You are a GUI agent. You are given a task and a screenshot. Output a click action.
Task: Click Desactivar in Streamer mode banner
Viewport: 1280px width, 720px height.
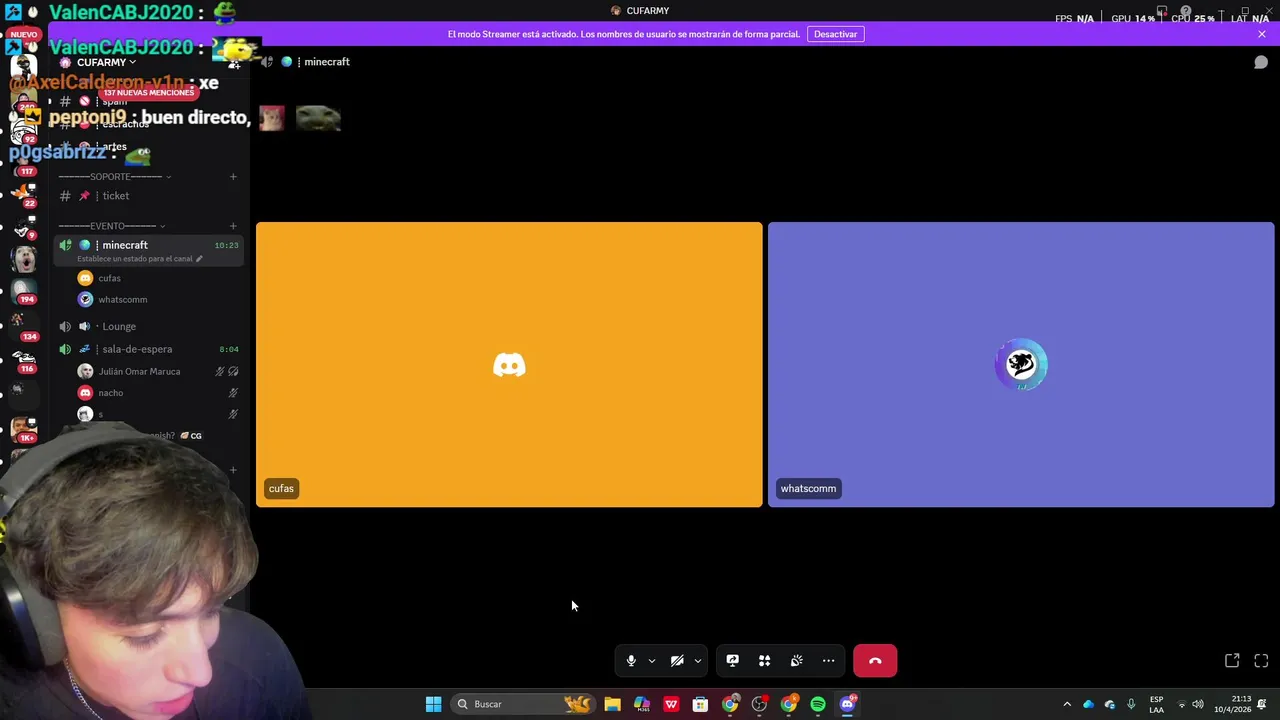click(835, 34)
